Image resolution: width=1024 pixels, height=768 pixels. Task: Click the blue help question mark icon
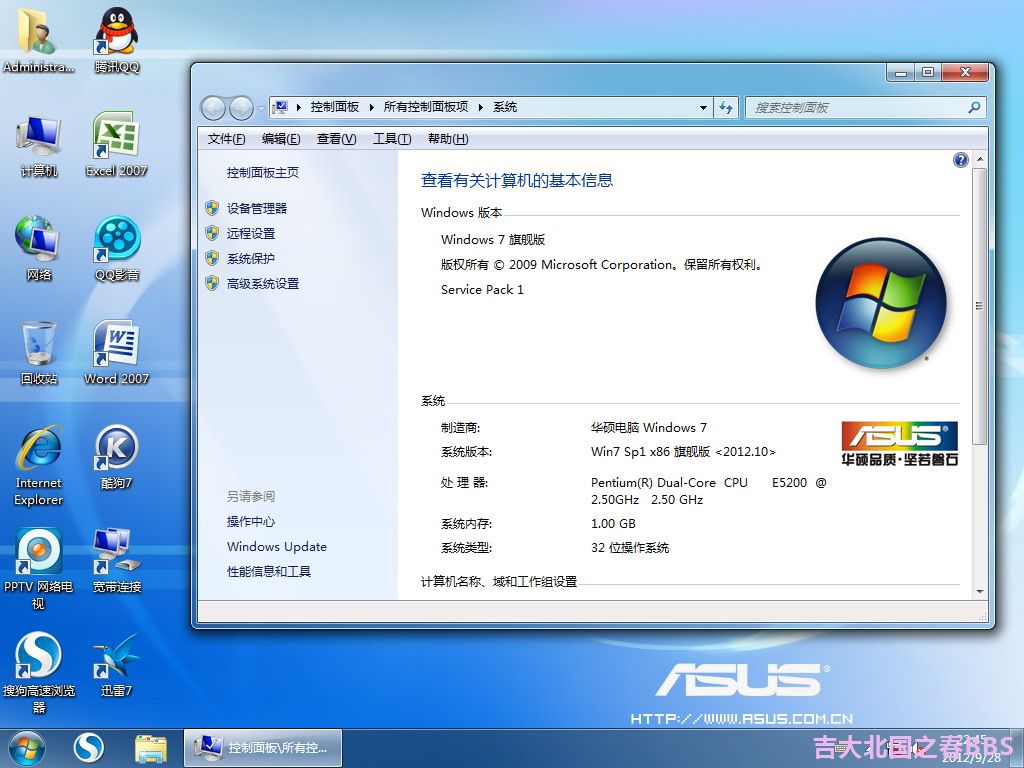coord(961,160)
